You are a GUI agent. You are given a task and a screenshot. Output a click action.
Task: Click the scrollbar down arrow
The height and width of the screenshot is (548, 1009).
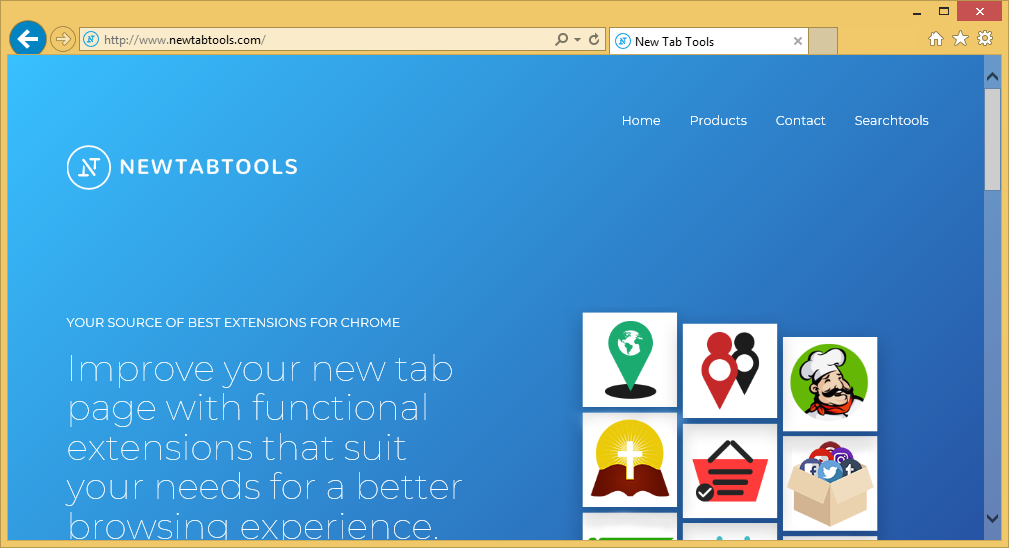[992, 518]
